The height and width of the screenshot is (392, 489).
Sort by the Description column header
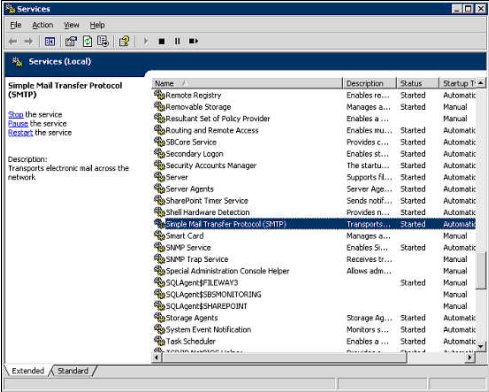[369, 83]
